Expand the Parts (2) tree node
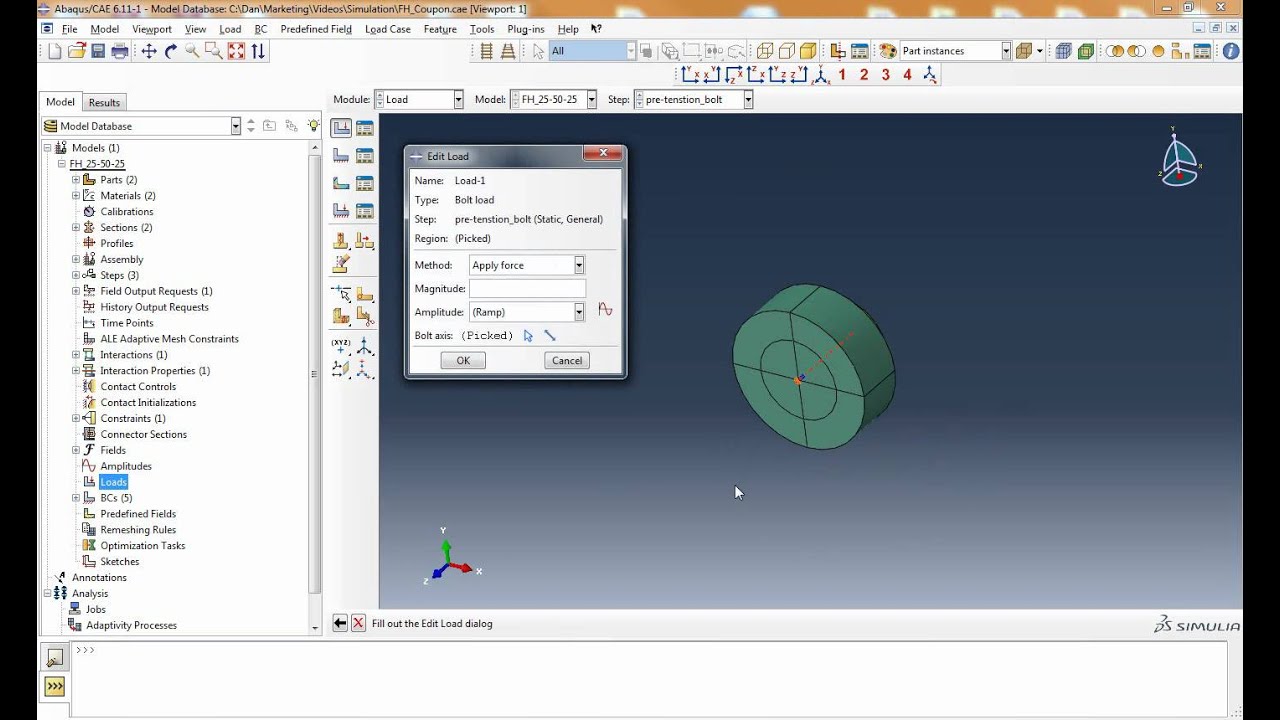Image resolution: width=1280 pixels, height=720 pixels. (76, 180)
